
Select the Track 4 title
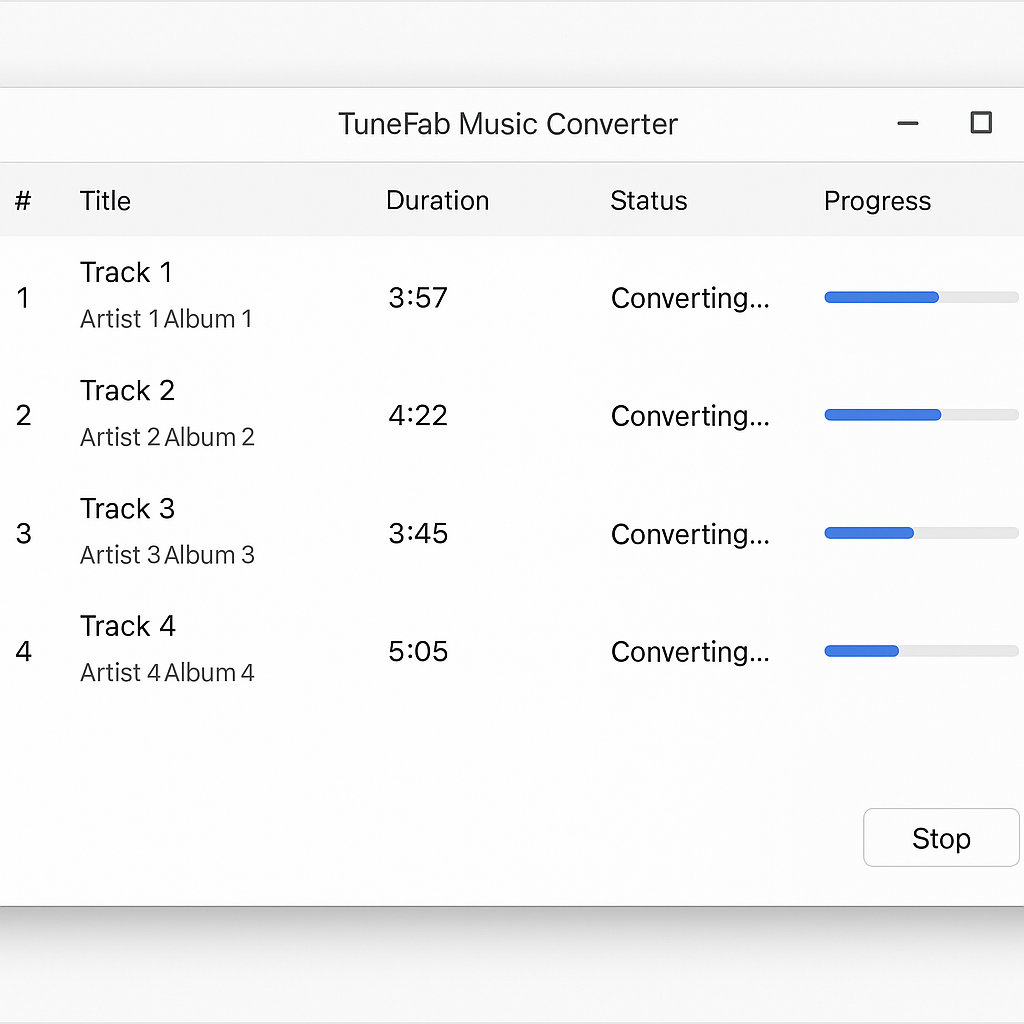click(128, 625)
